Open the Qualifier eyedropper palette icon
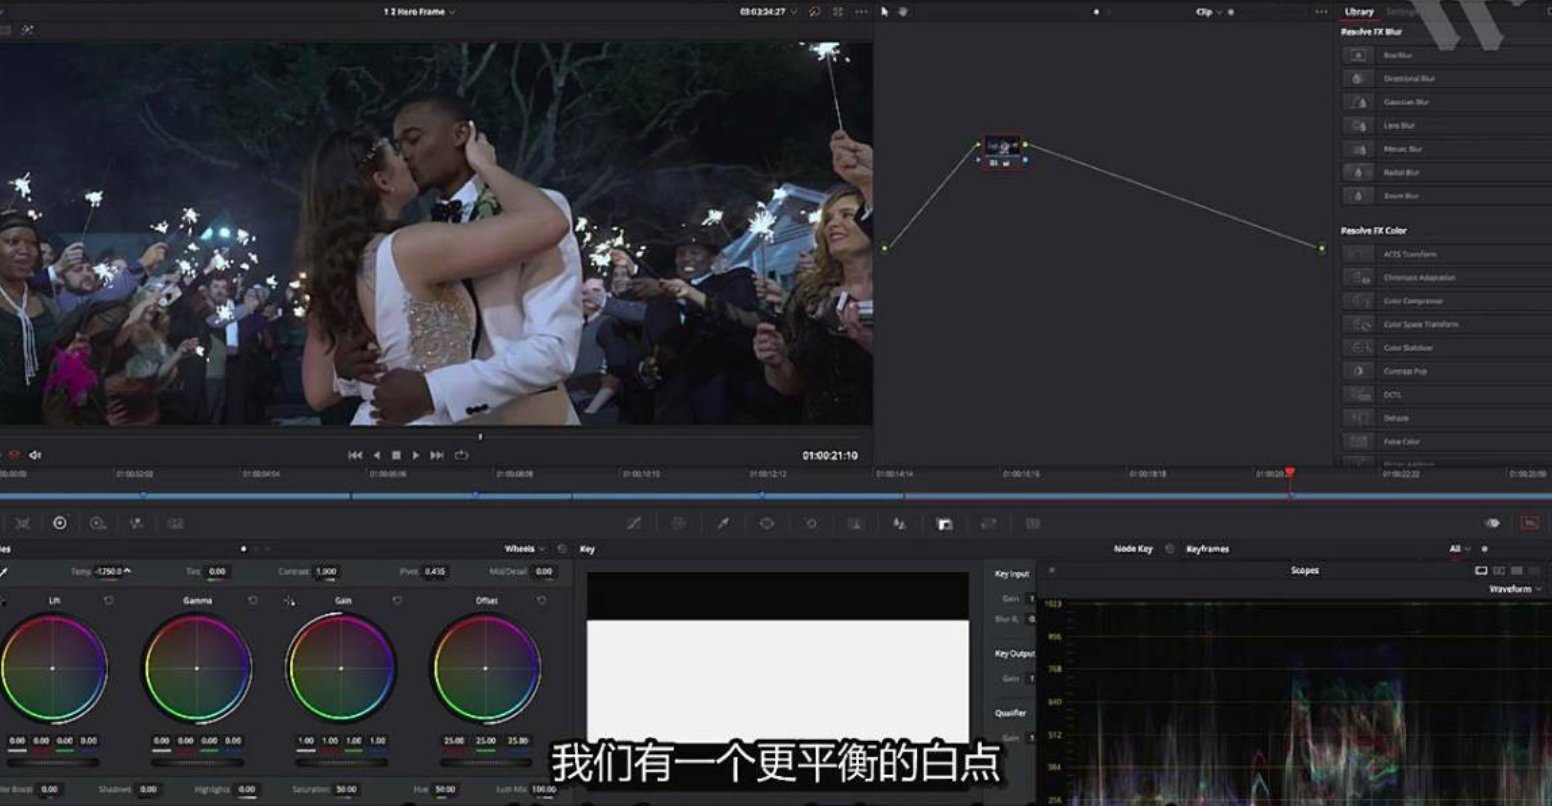1552x806 pixels. [x=723, y=523]
